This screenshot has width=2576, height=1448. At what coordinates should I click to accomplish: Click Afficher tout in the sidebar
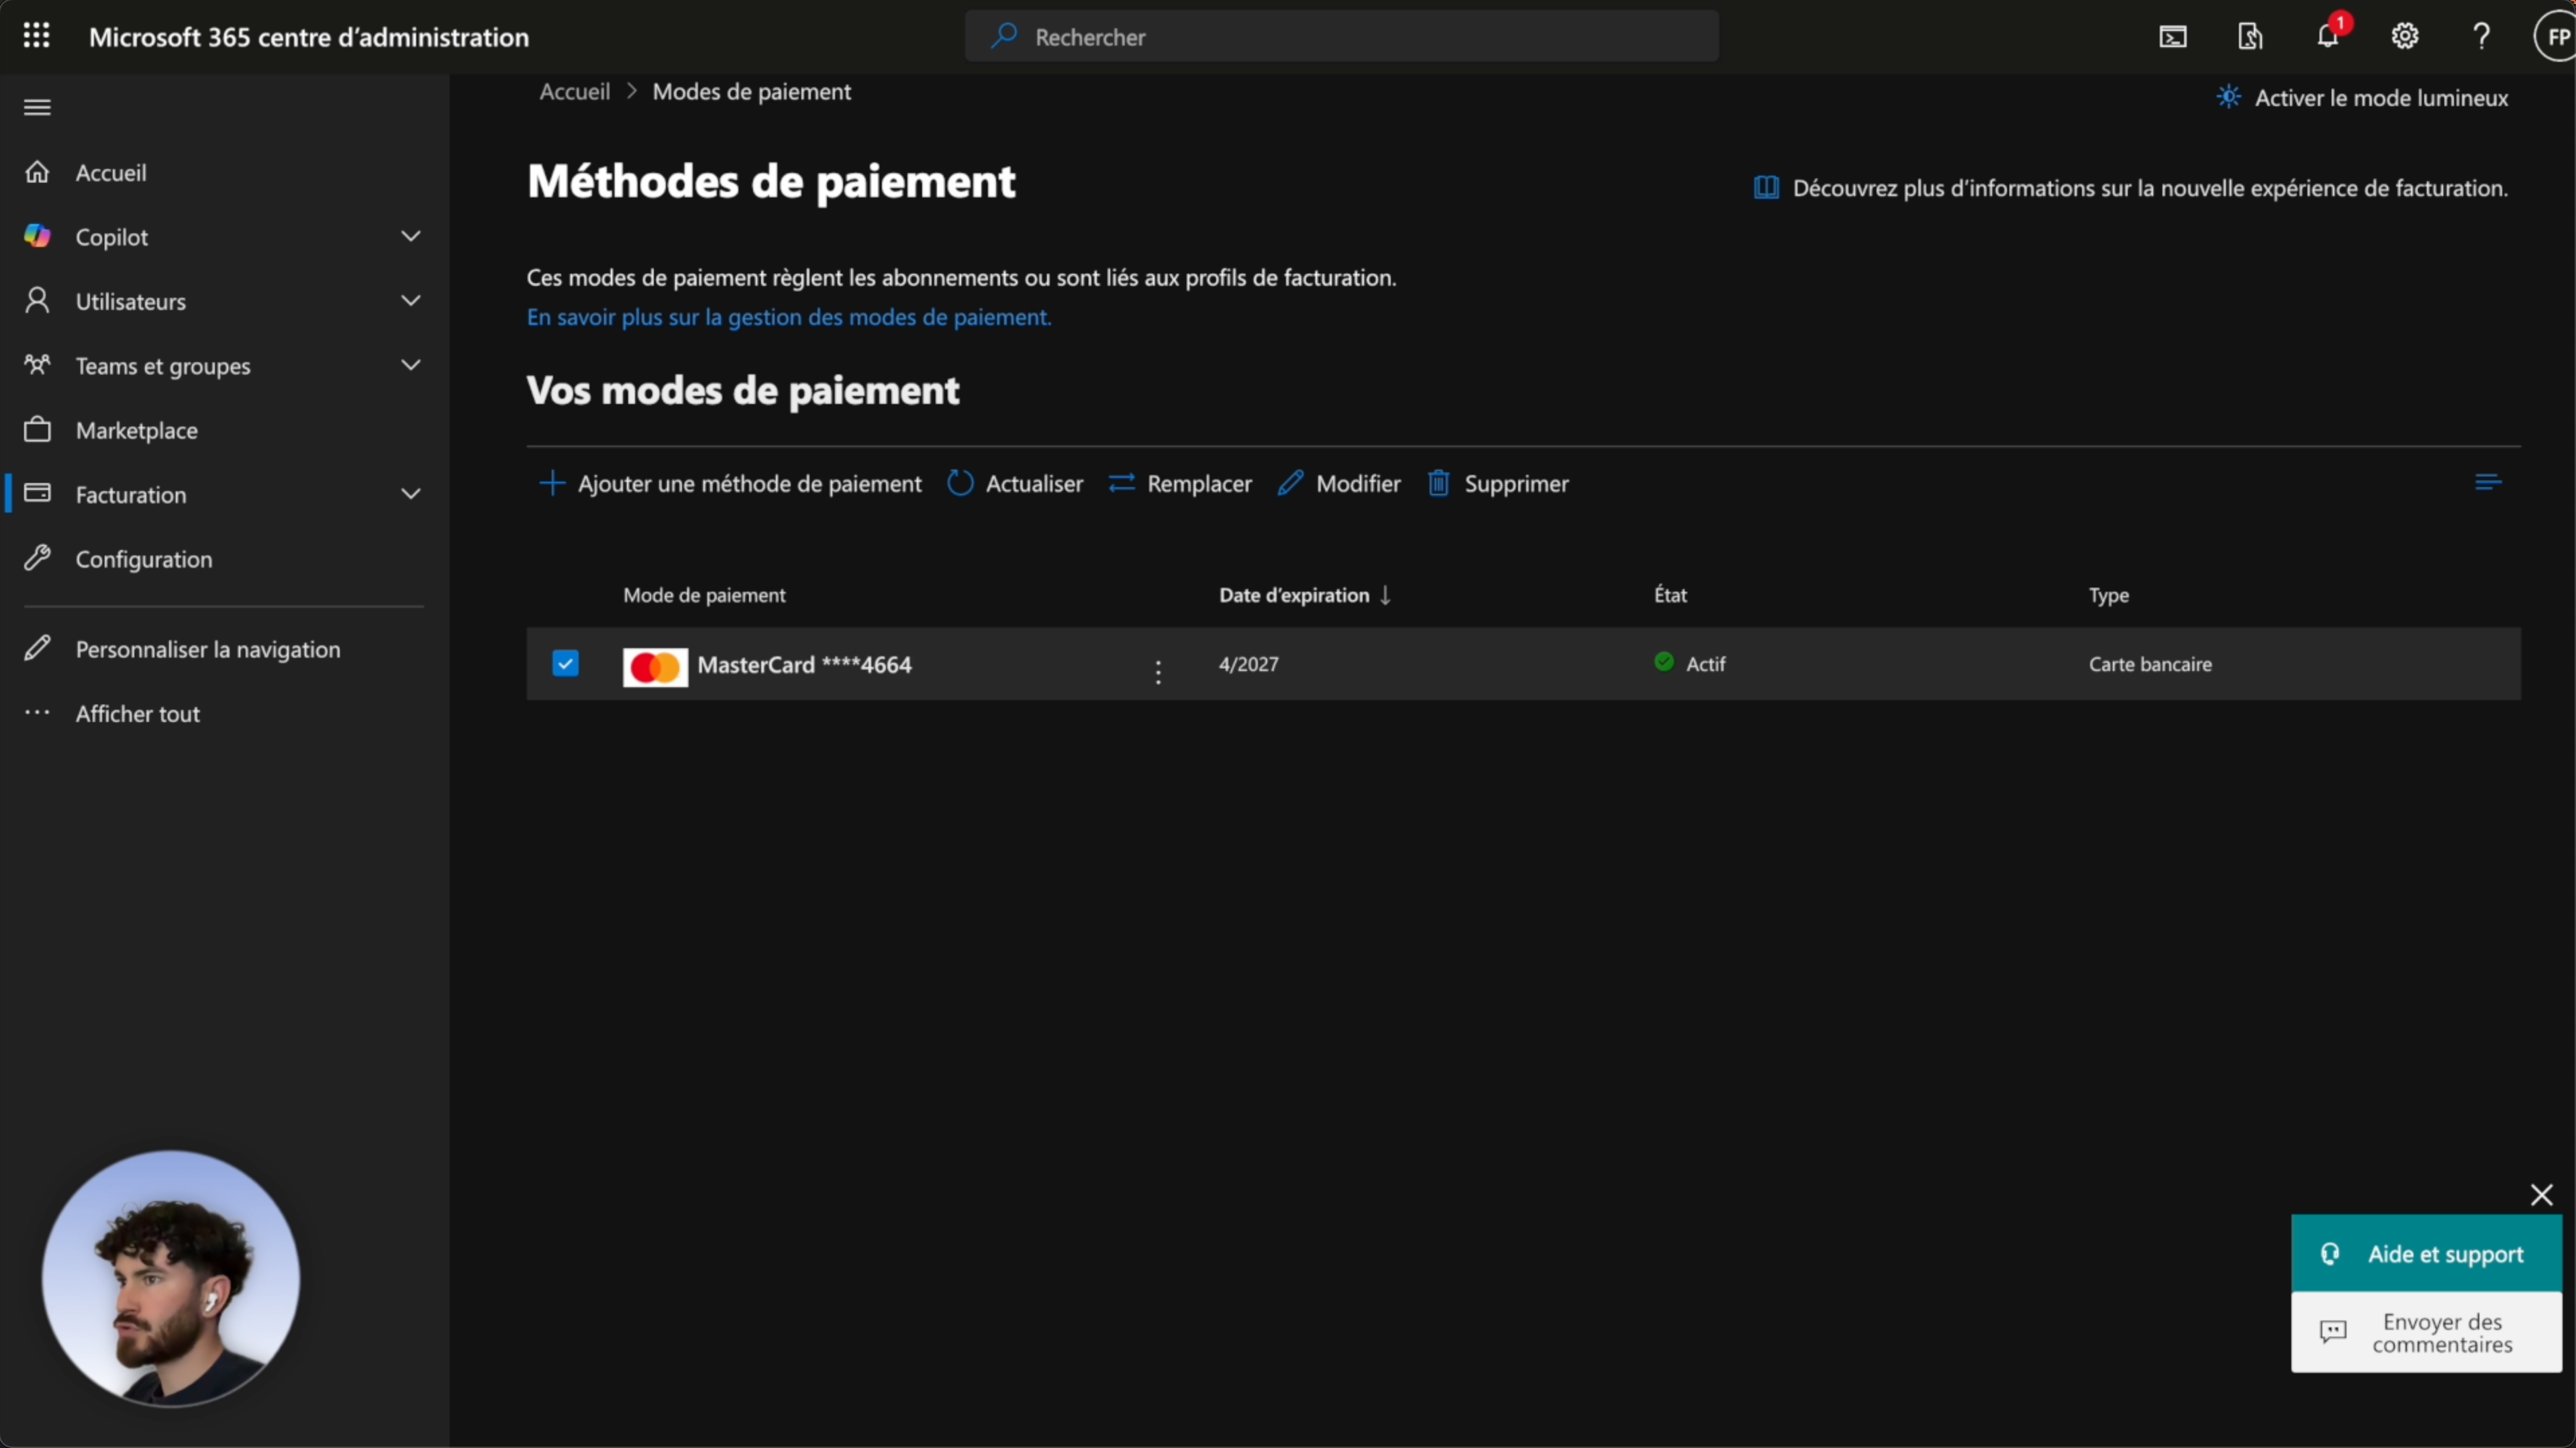[138, 714]
